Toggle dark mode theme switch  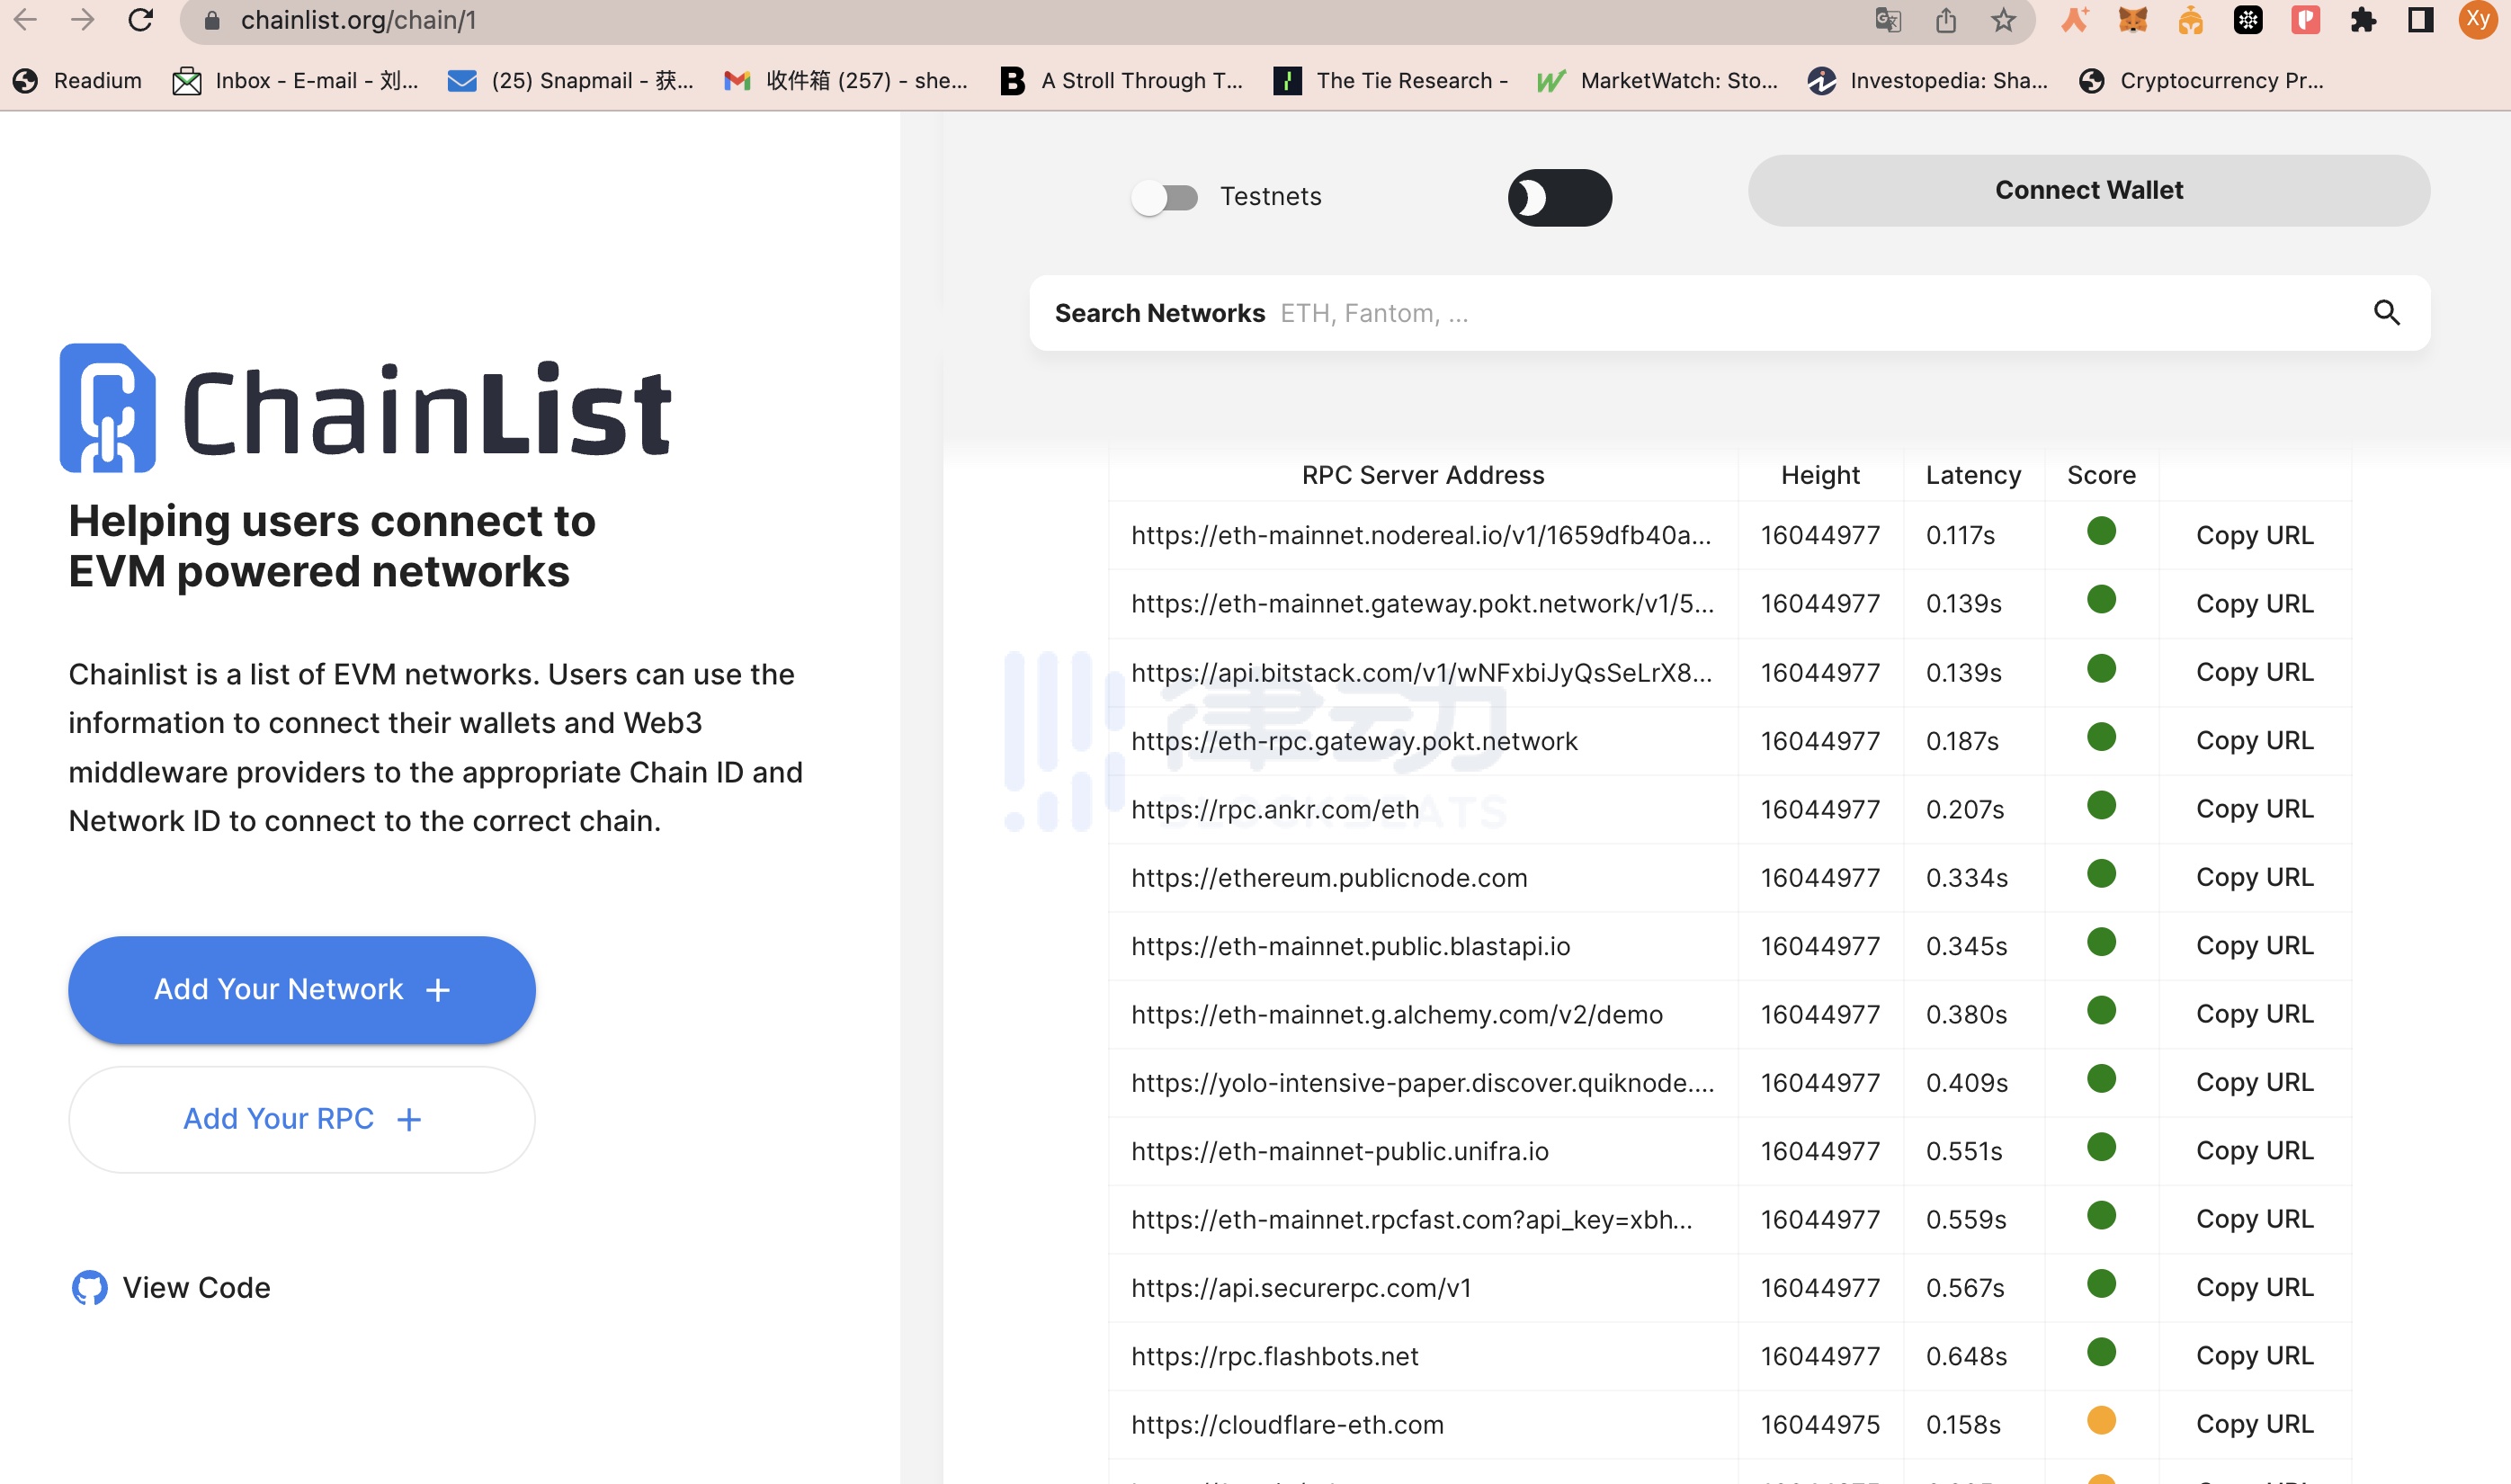[x=1559, y=197]
